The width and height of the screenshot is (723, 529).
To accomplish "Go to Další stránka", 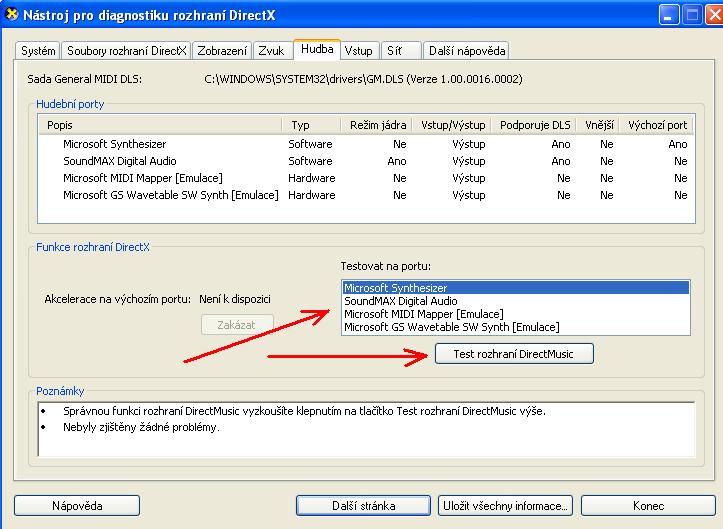I will pyautogui.click(x=363, y=505).
